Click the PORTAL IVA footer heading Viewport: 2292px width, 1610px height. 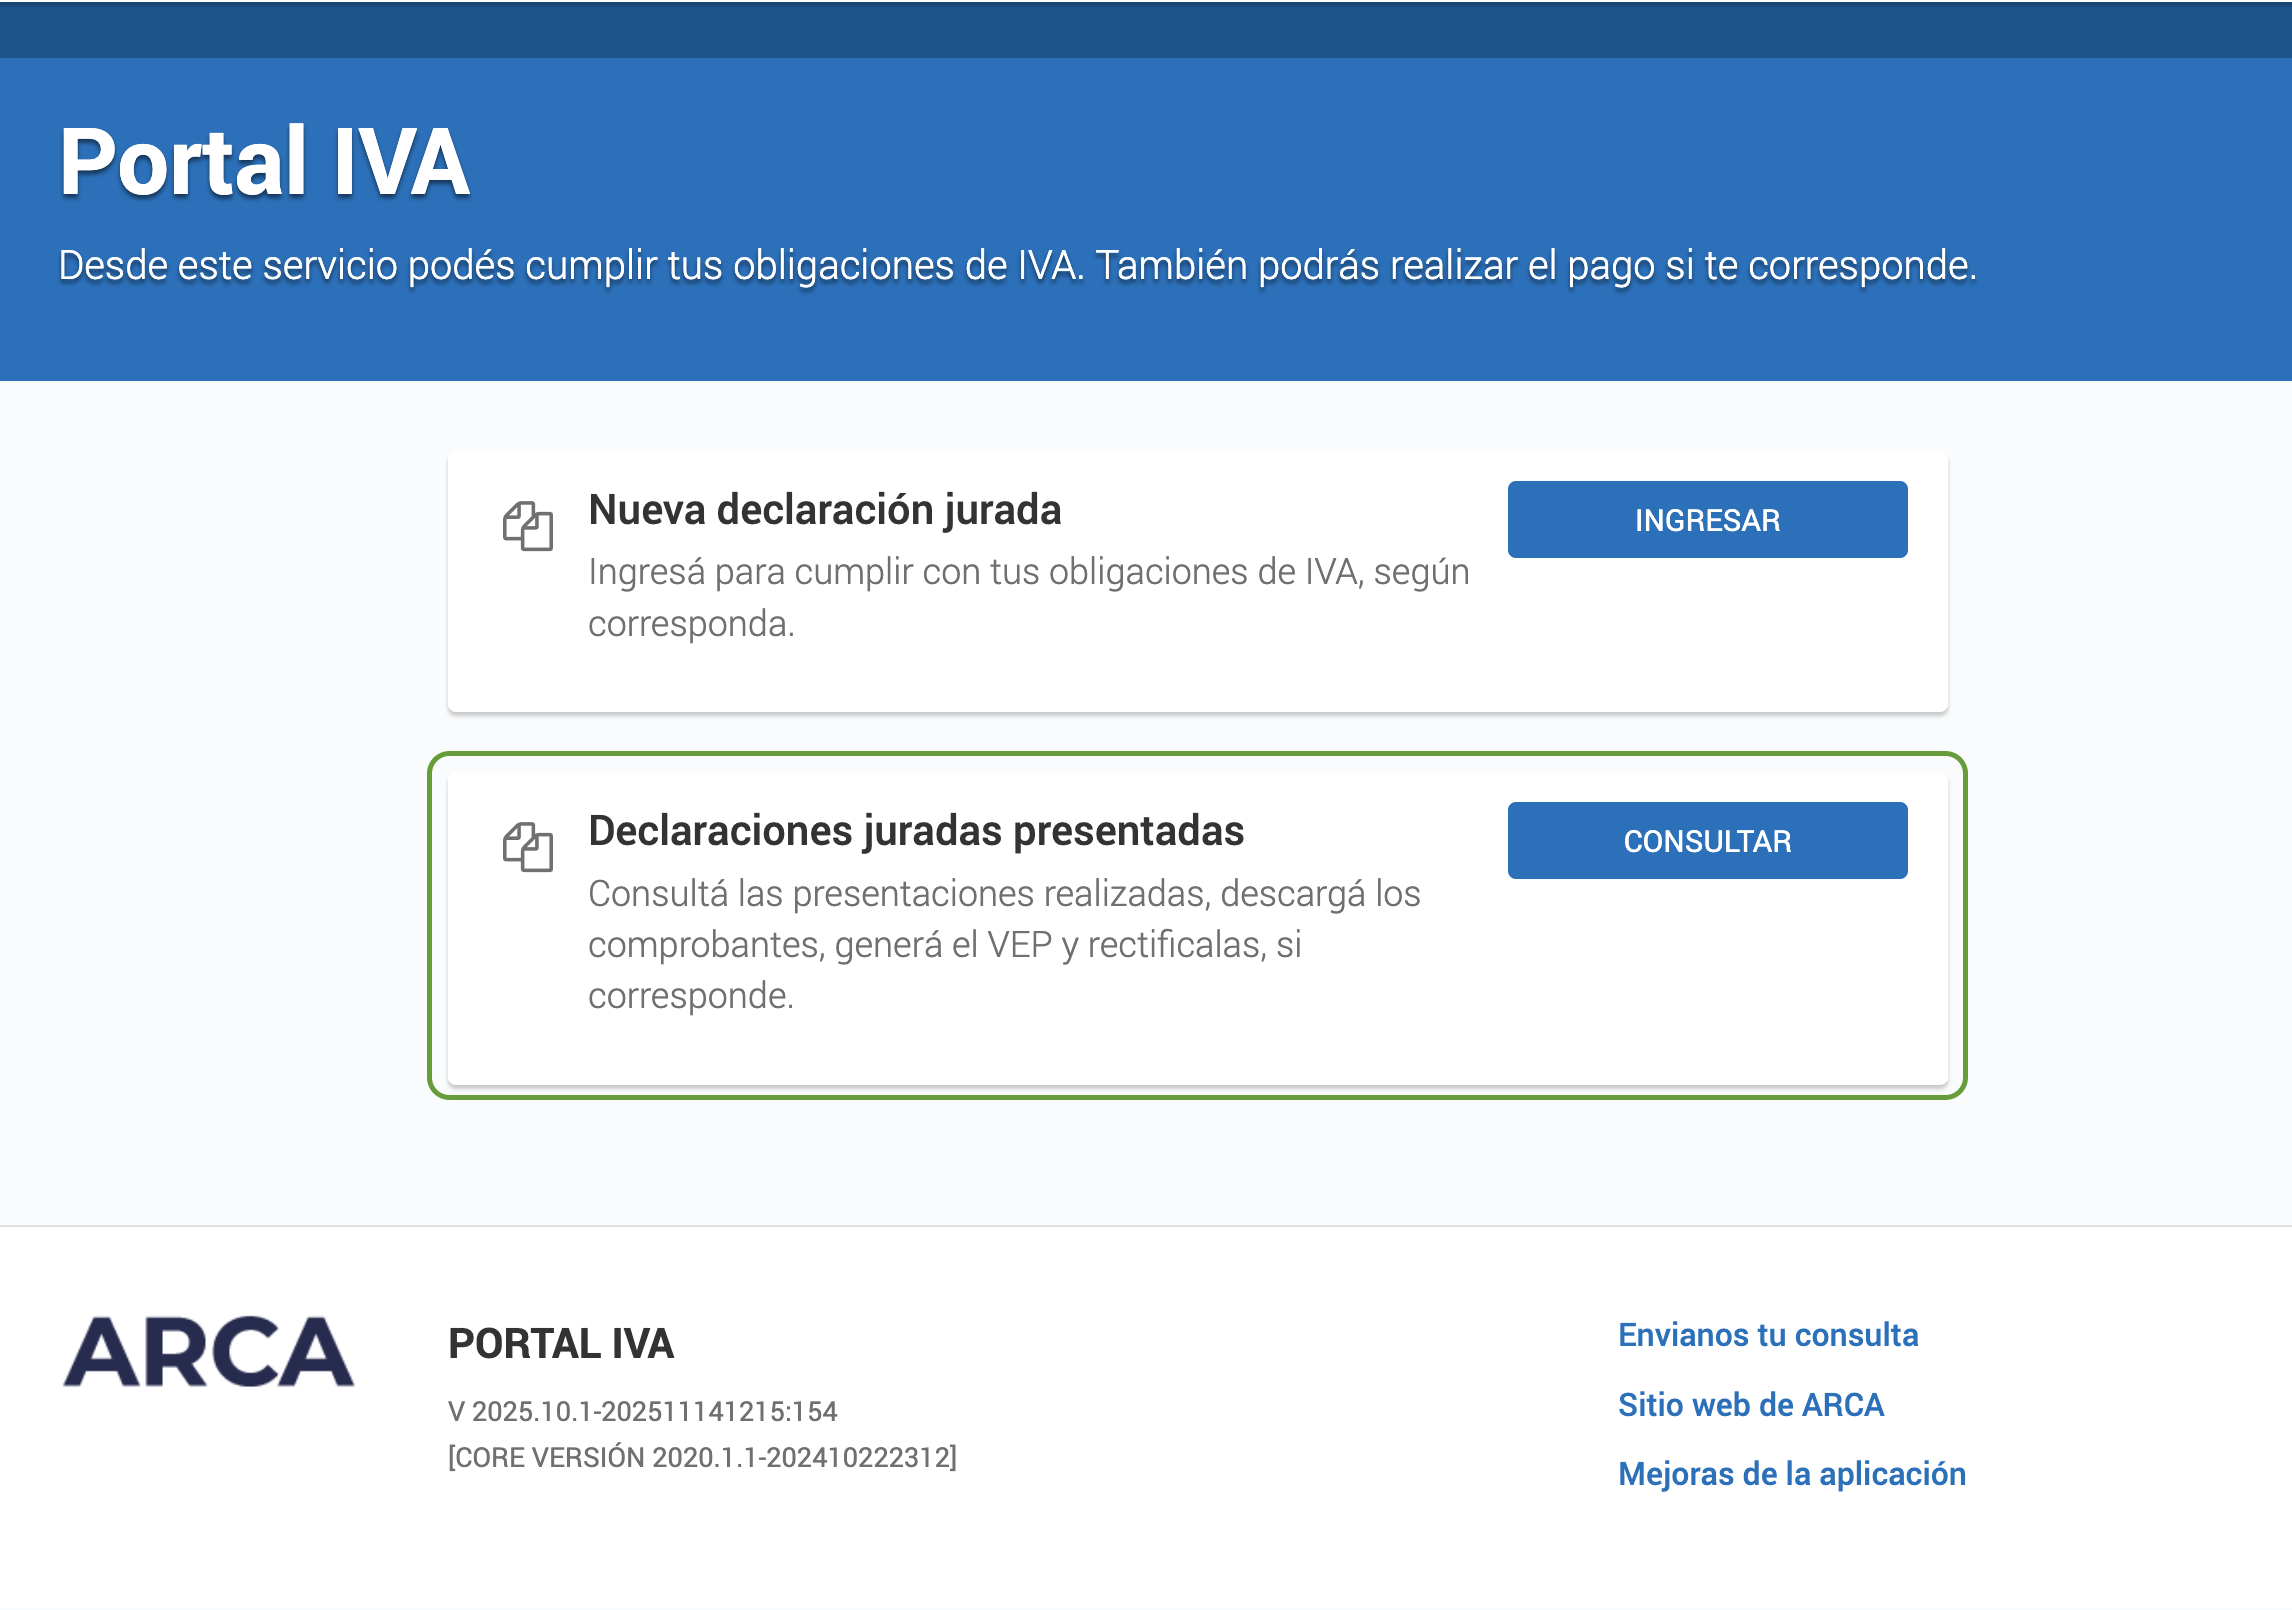[x=561, y=1344]
